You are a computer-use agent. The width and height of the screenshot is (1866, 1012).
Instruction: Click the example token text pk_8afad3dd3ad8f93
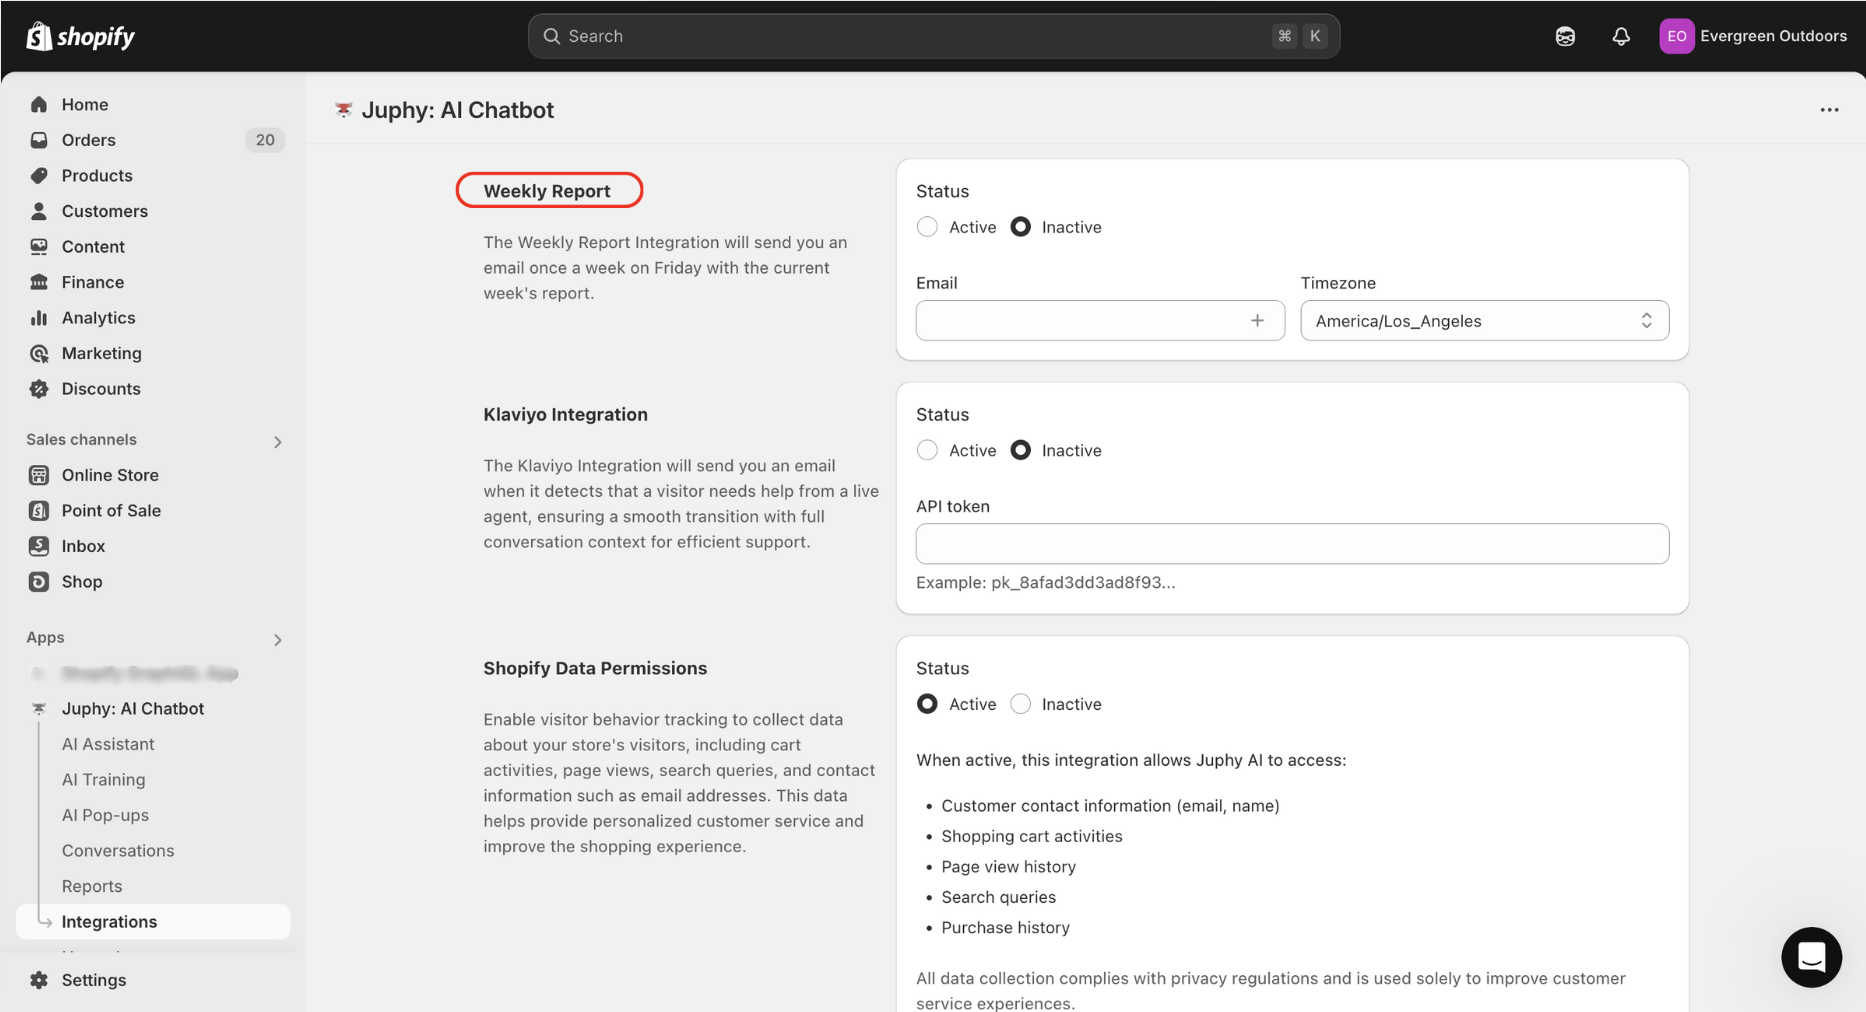coord(1083,582)
